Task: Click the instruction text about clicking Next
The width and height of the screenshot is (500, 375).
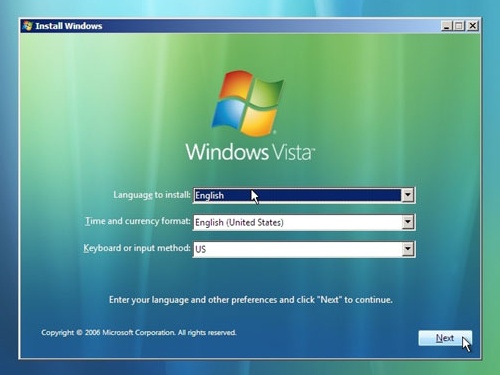Action: 251,300
